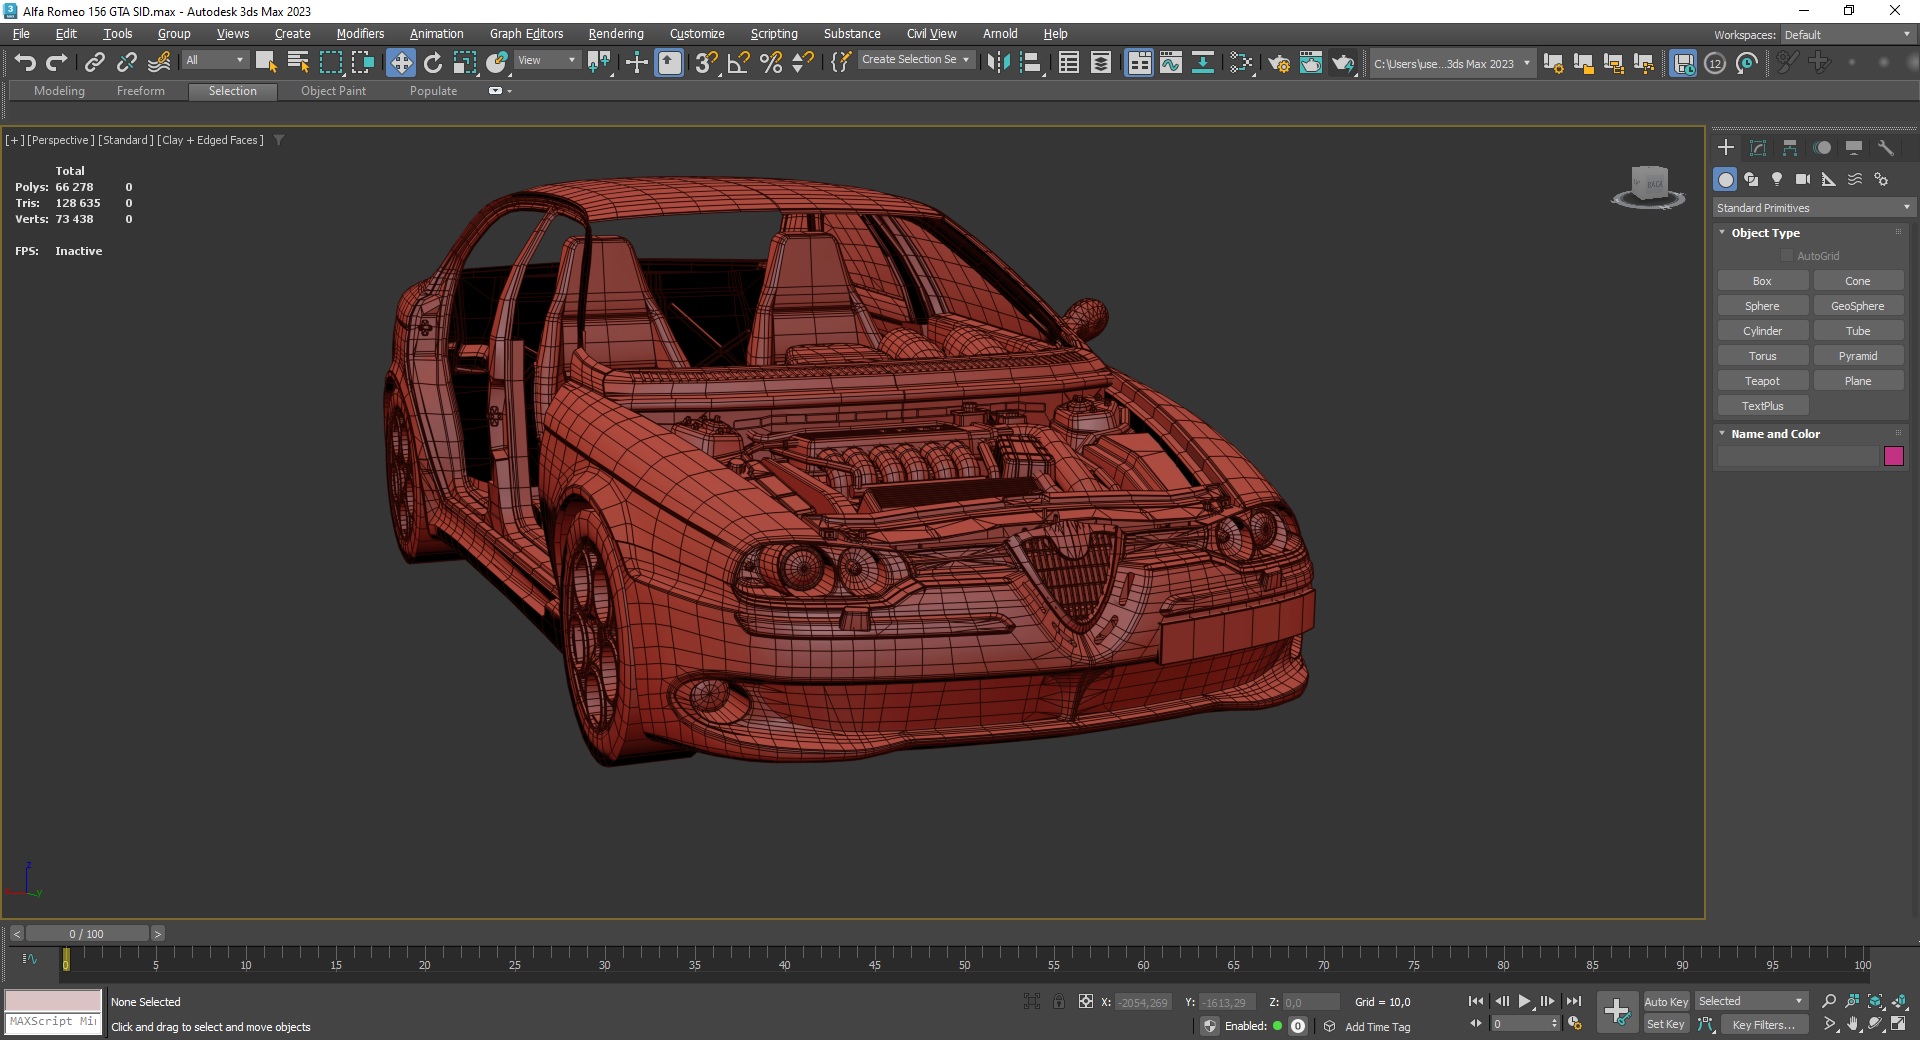
Task: Open the Standard Primitives dropdown
Action: point(1813,208)
